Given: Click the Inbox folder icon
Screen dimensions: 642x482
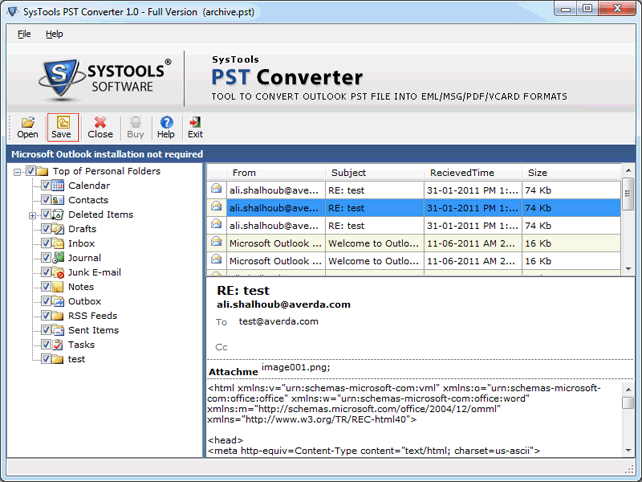Looking at the screenshot, I should (x=58, y=243).
